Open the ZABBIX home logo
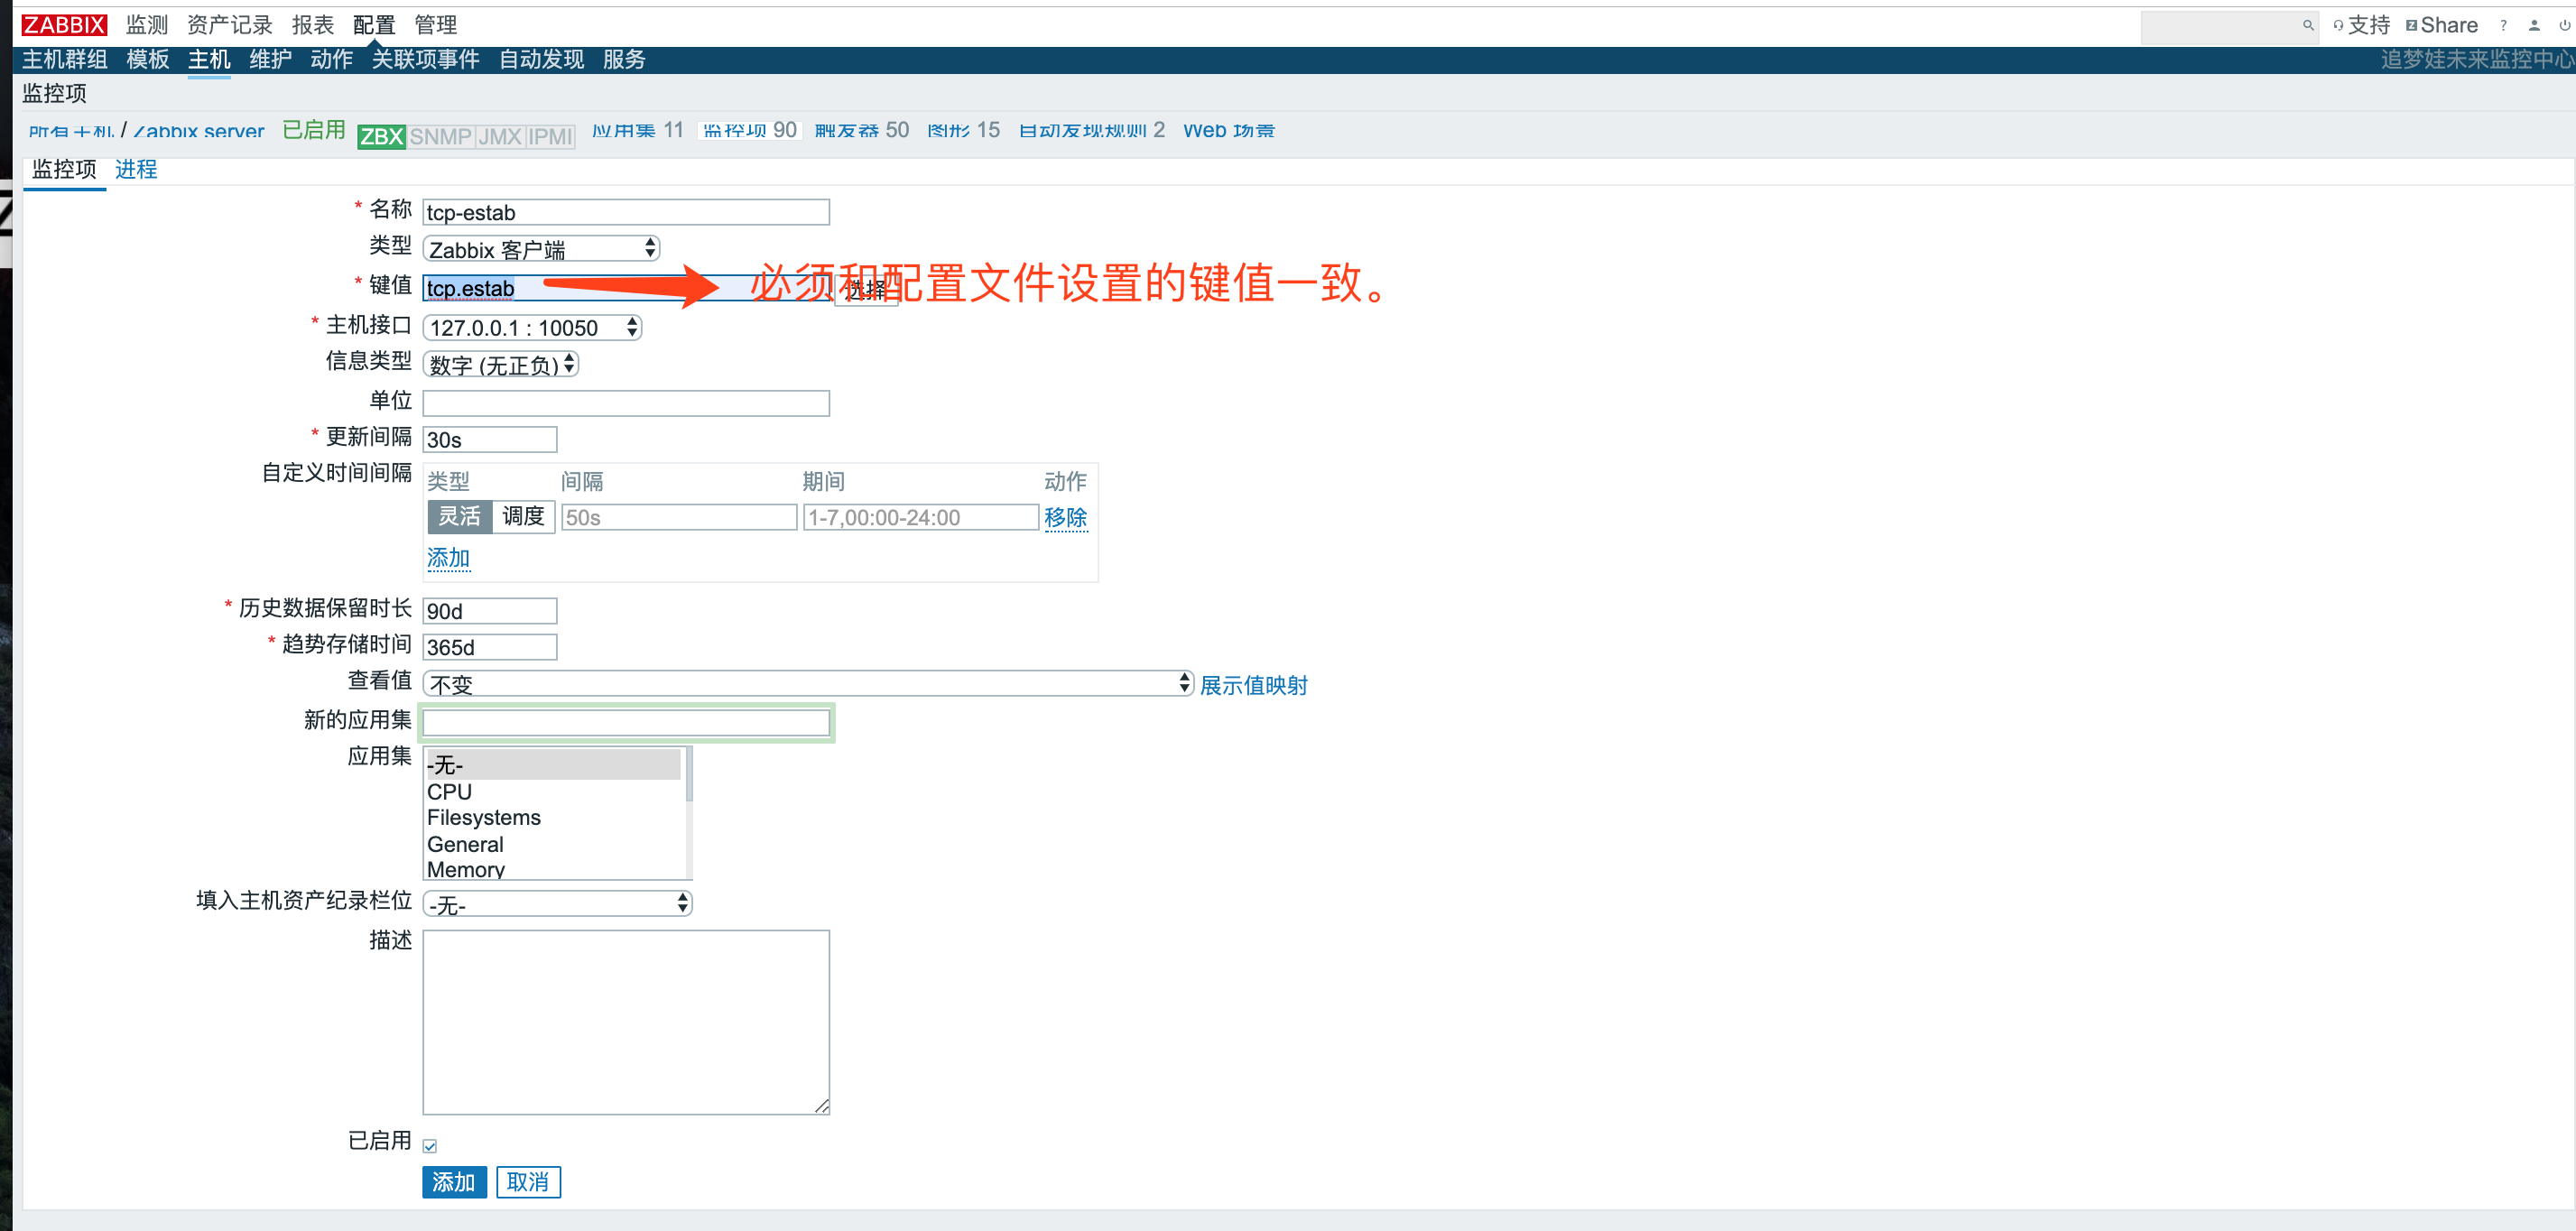The image size is (2576, 1231). (x=63, y=24)
